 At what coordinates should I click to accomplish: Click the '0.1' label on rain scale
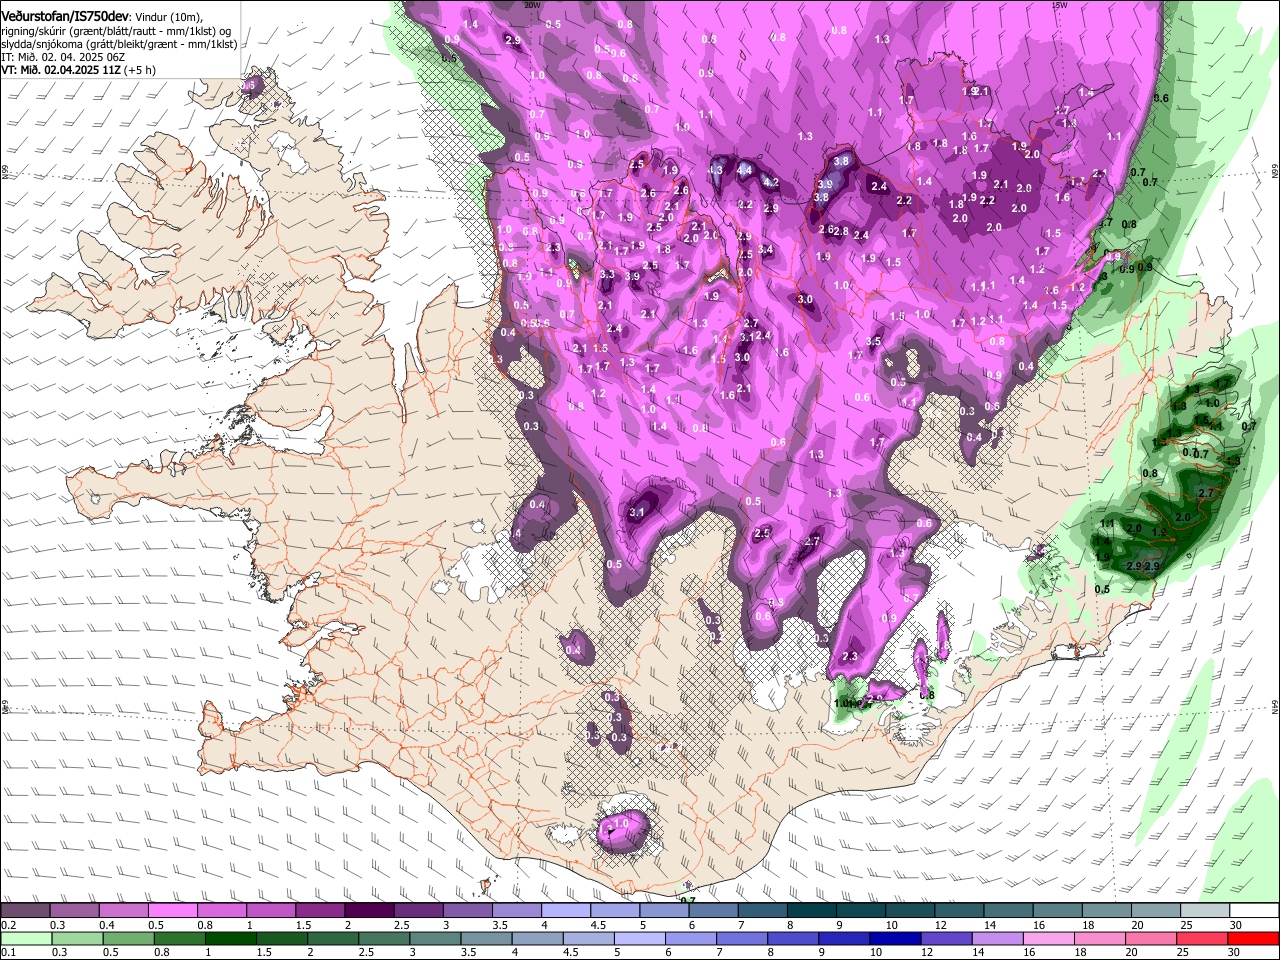[x=8, y=953]
